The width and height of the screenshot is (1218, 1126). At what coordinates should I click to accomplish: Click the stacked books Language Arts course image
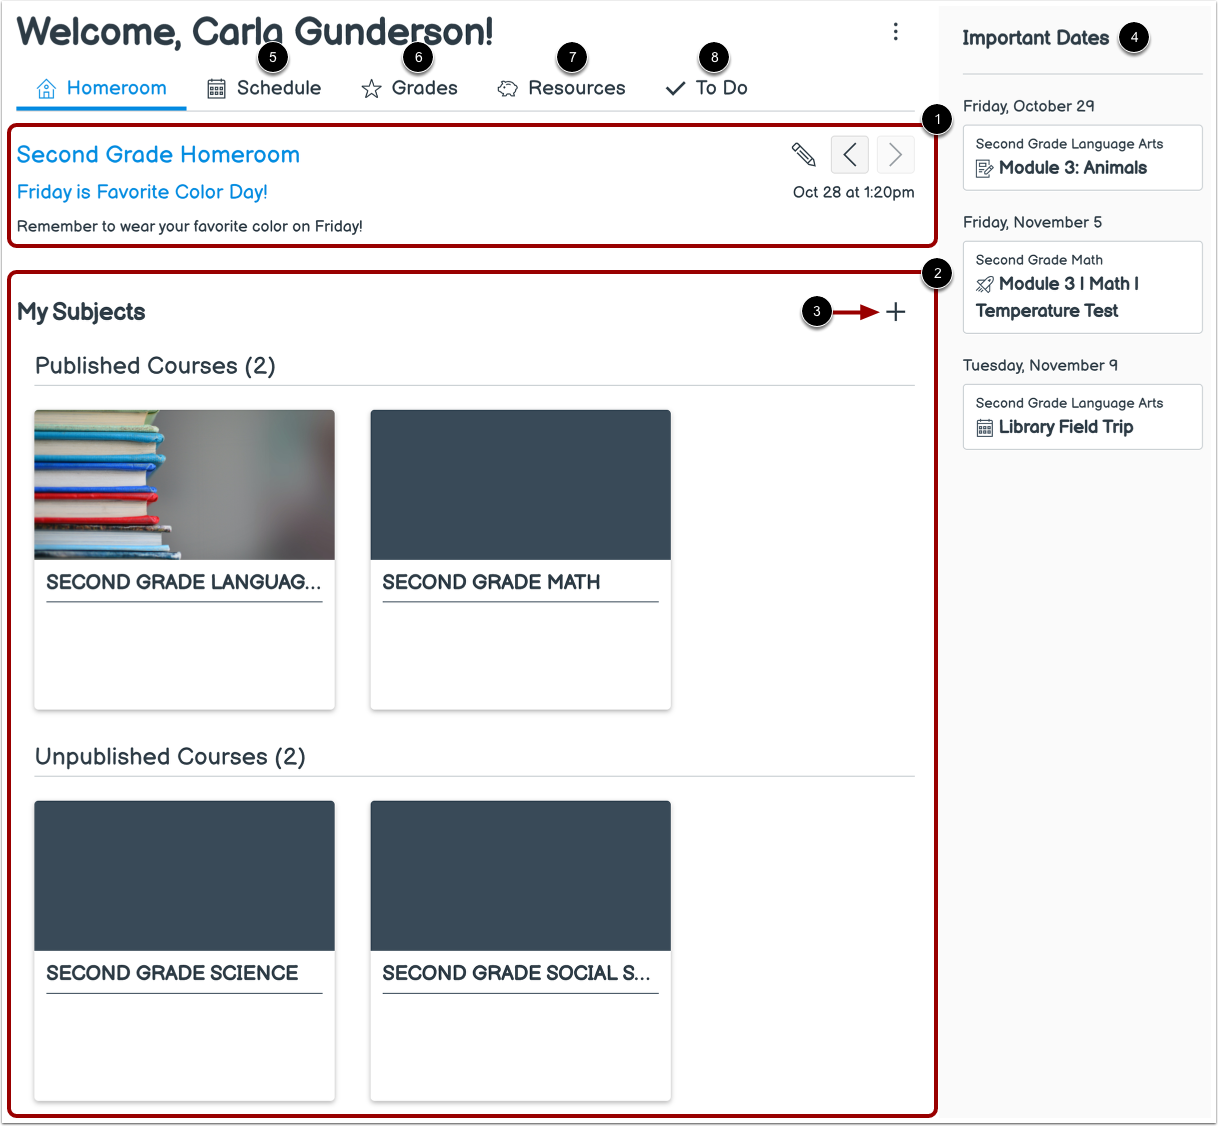[x=184, y=484]
